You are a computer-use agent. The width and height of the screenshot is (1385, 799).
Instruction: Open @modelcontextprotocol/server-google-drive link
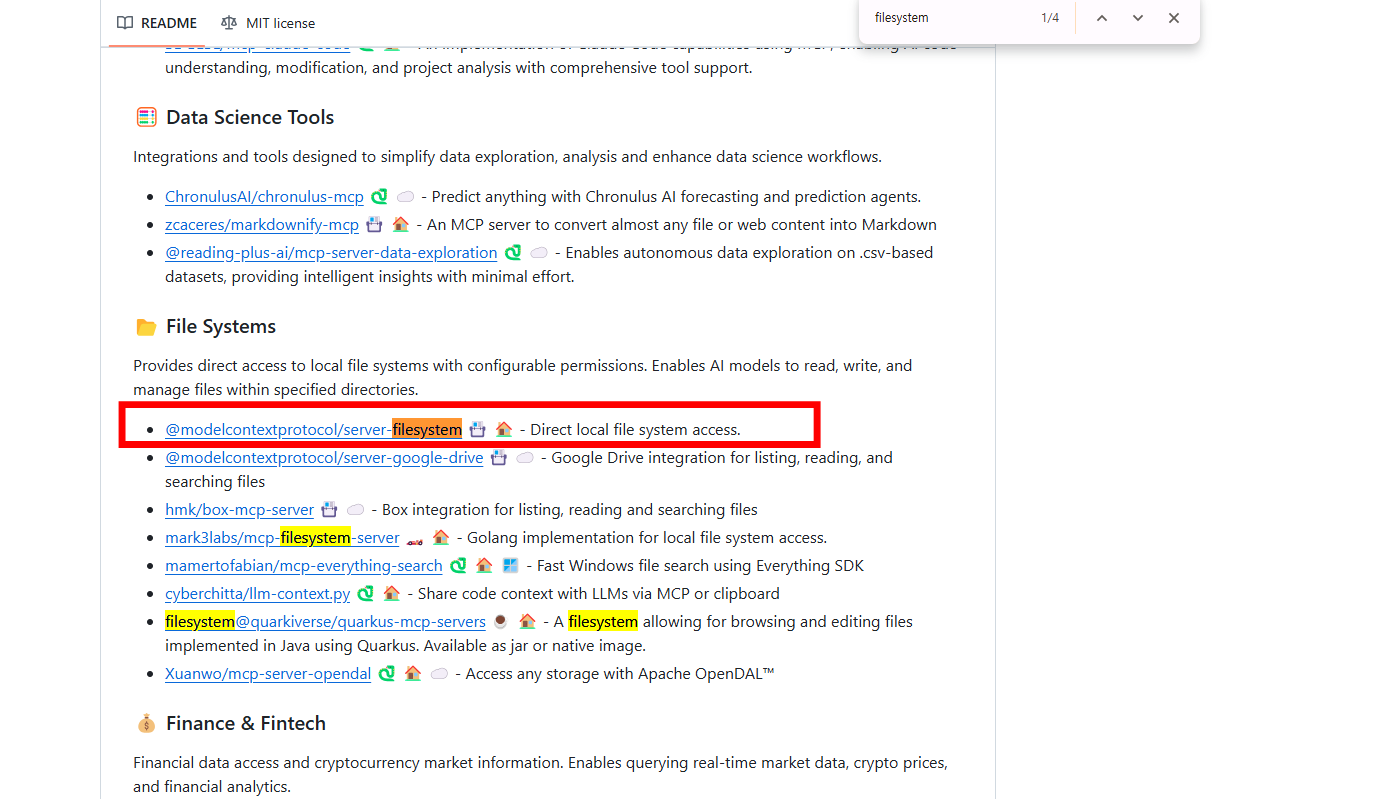pos(324,458)
